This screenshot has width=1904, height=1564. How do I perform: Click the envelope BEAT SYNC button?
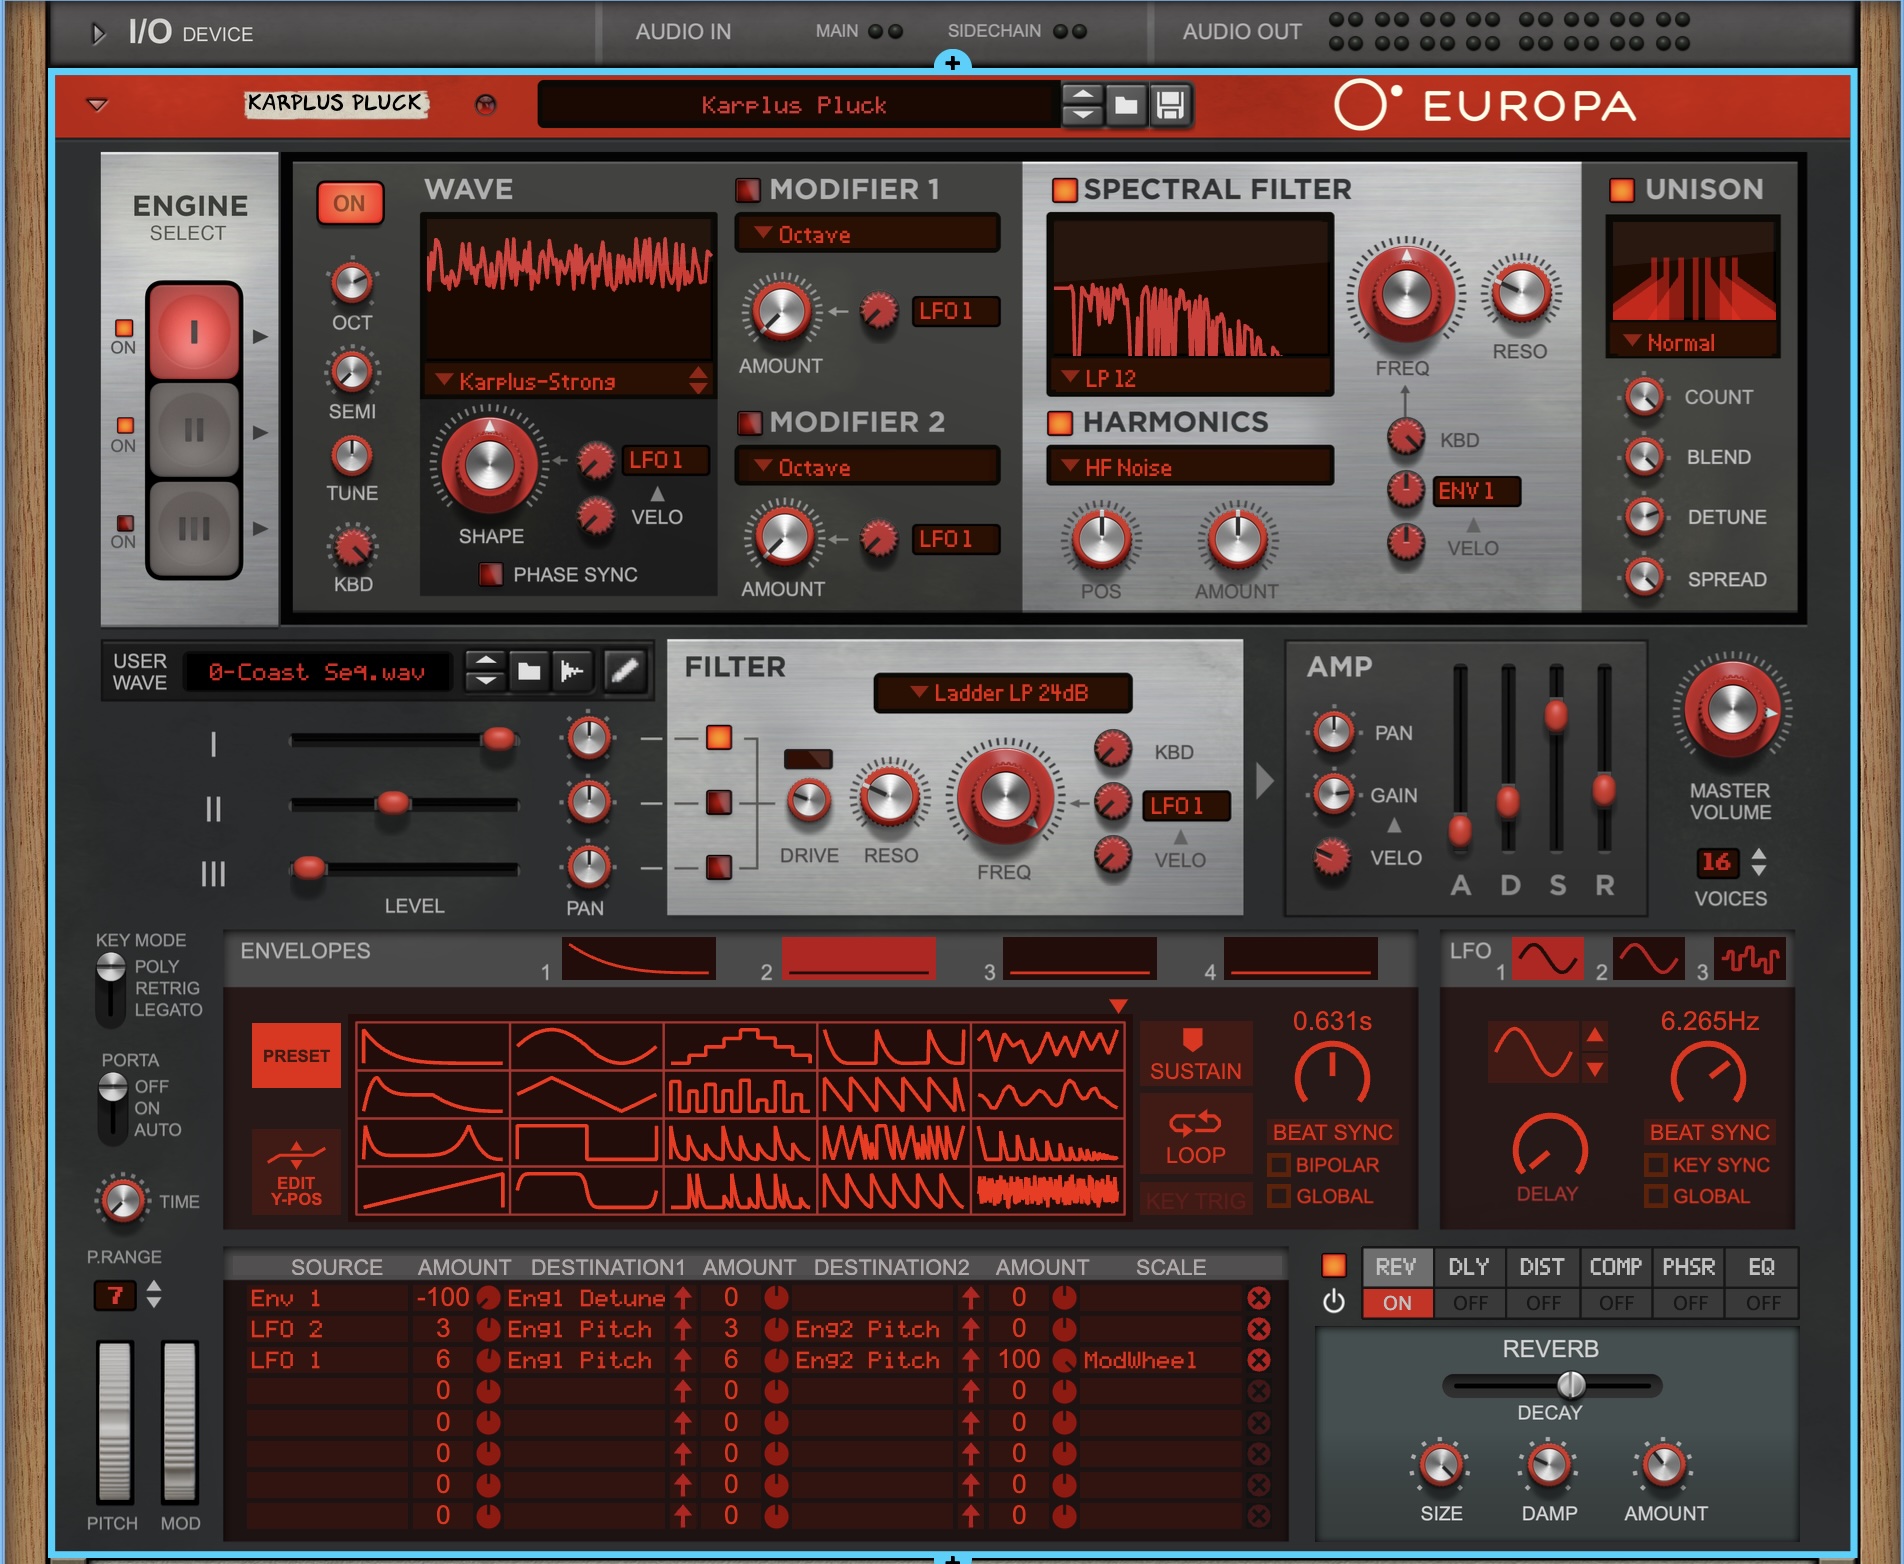coord(1332,1132)
